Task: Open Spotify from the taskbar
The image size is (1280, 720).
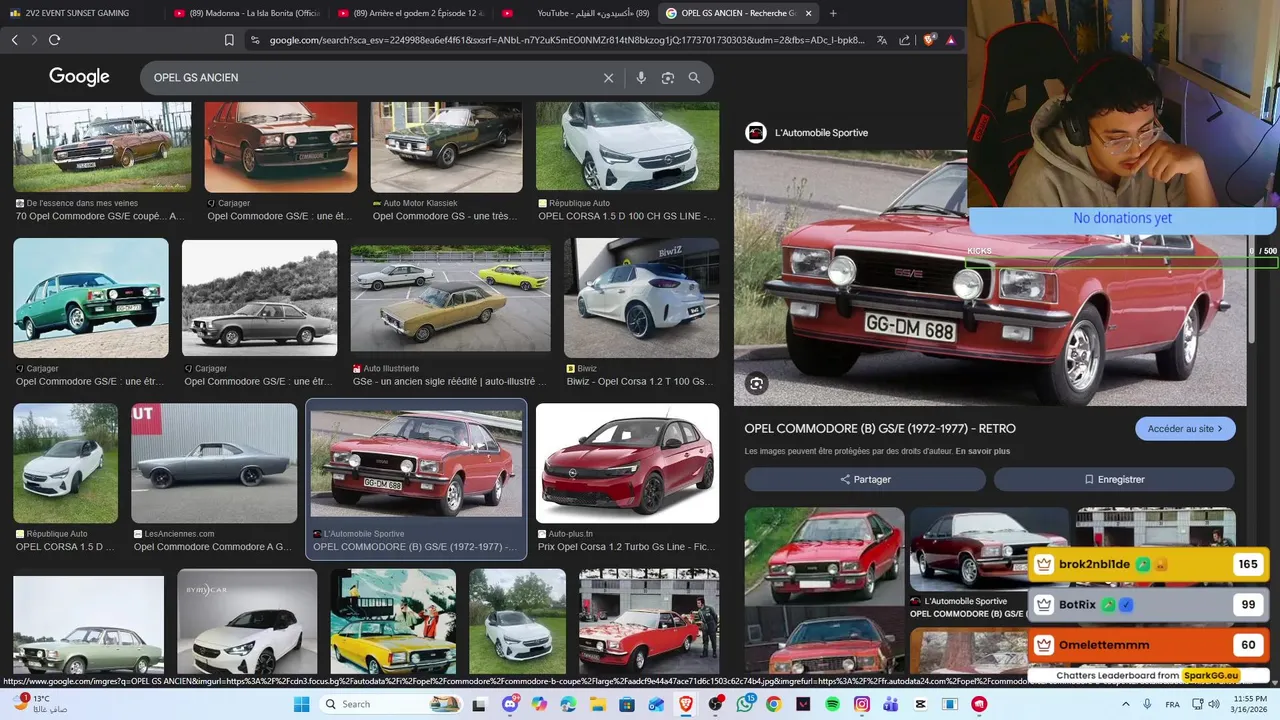Action: pos(833,704)
